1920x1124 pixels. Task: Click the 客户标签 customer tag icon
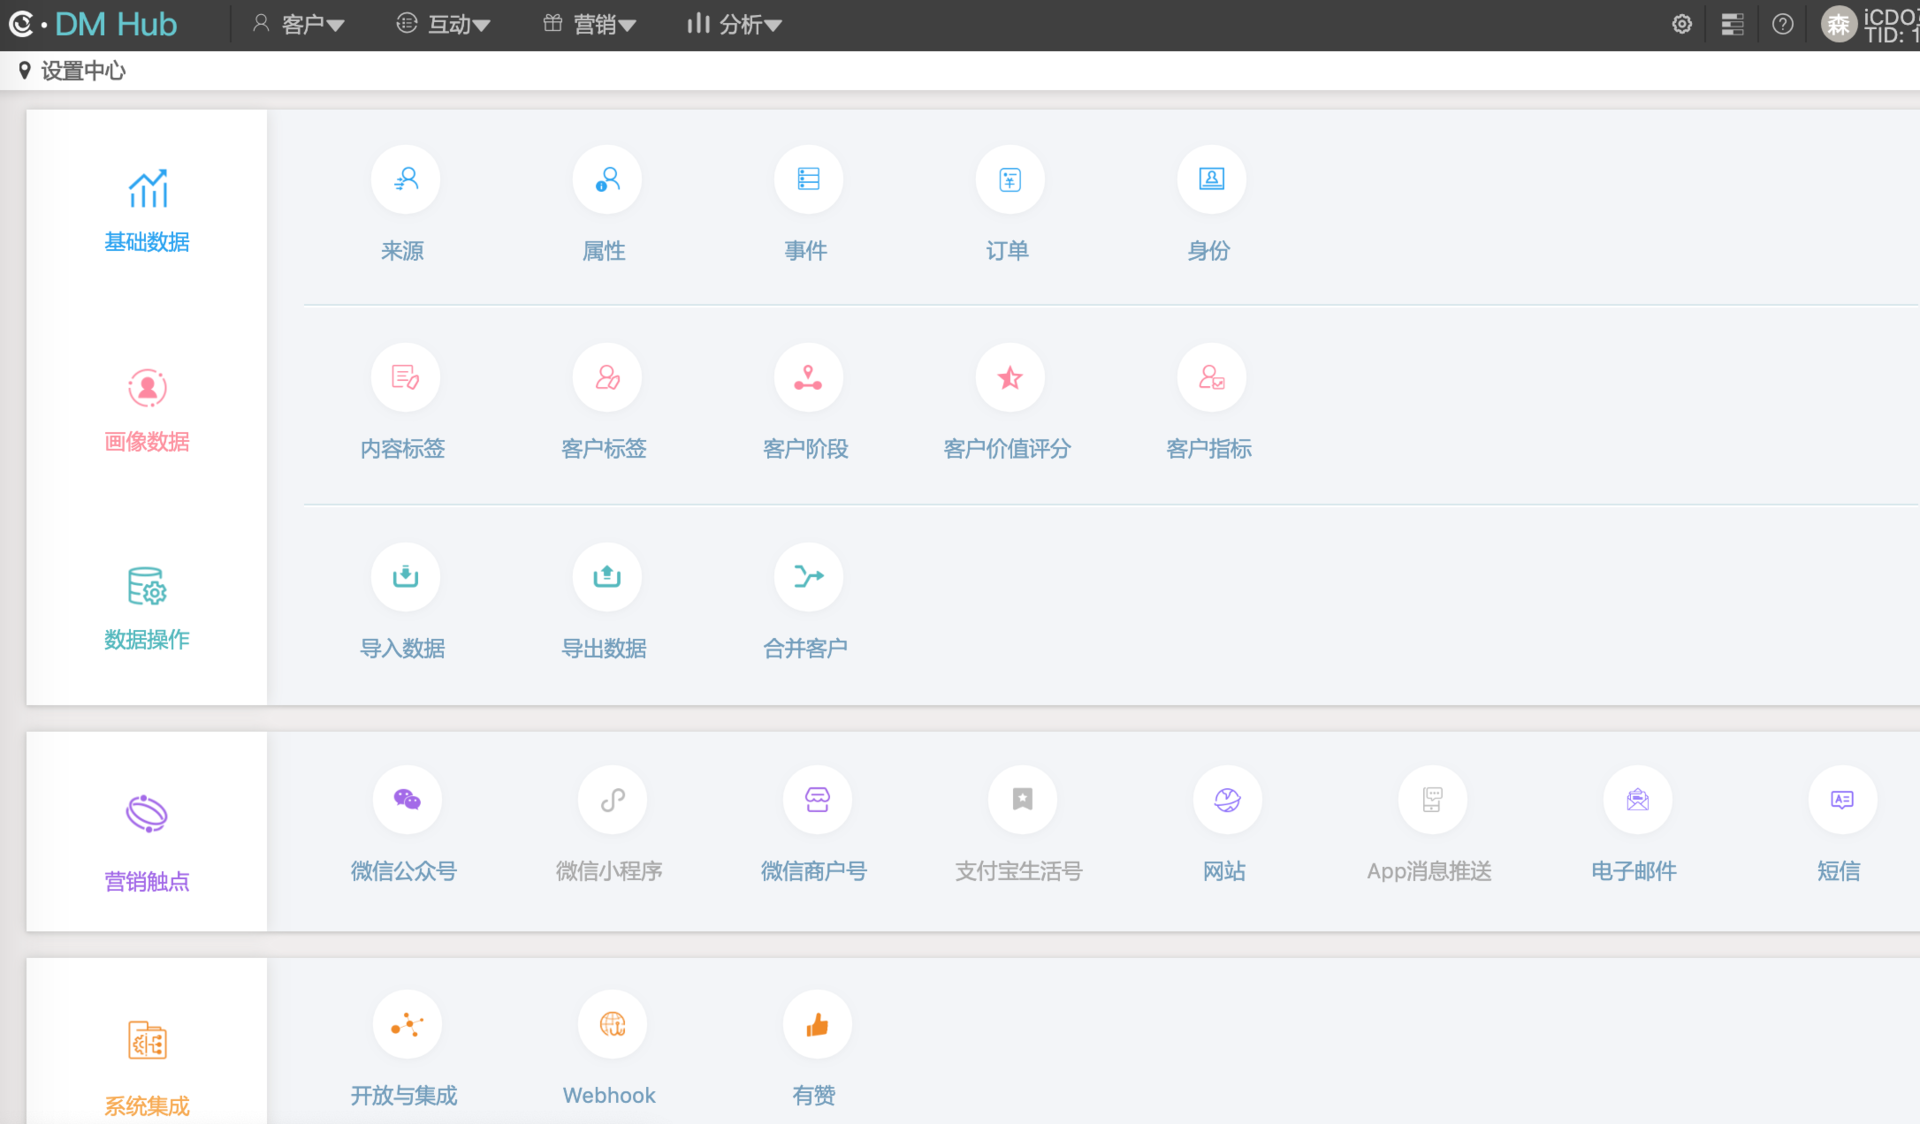coord(607,378)
